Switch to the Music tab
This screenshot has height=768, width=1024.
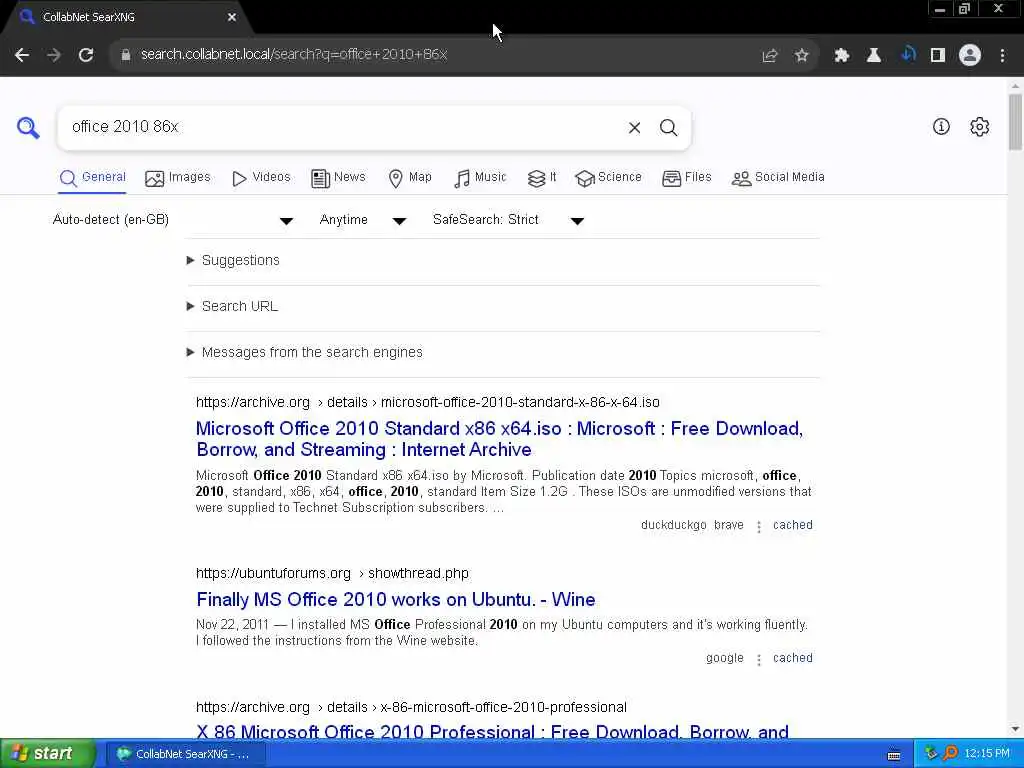click(480, 178)
